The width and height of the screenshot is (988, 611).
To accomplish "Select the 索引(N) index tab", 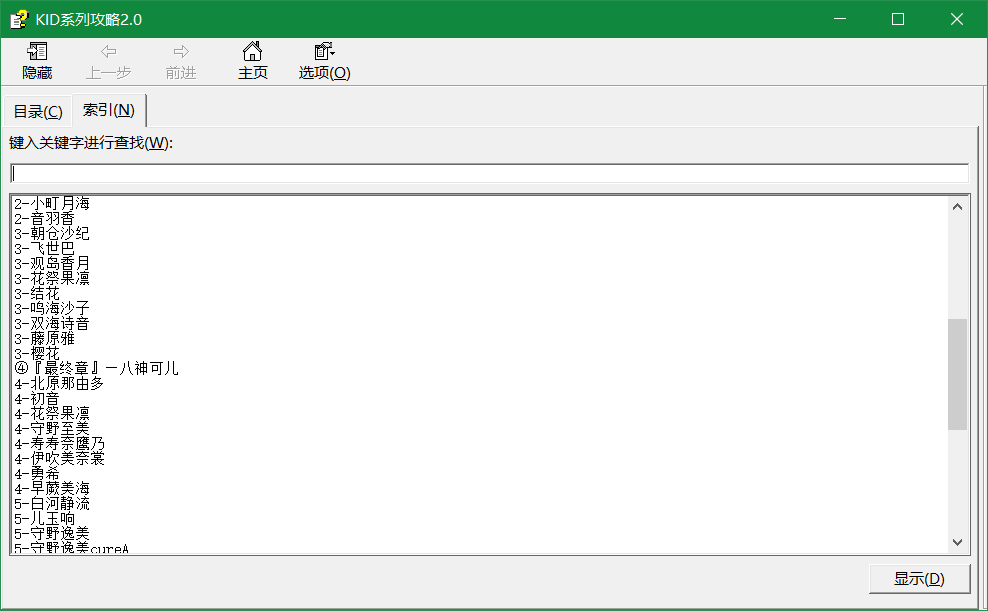I will click(x=109, y=110).
